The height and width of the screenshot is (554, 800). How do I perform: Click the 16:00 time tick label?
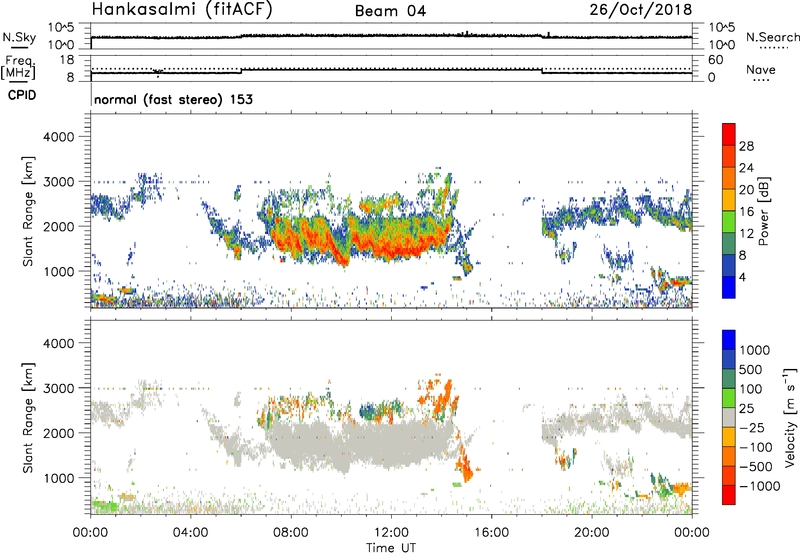(x=491, y=533)
